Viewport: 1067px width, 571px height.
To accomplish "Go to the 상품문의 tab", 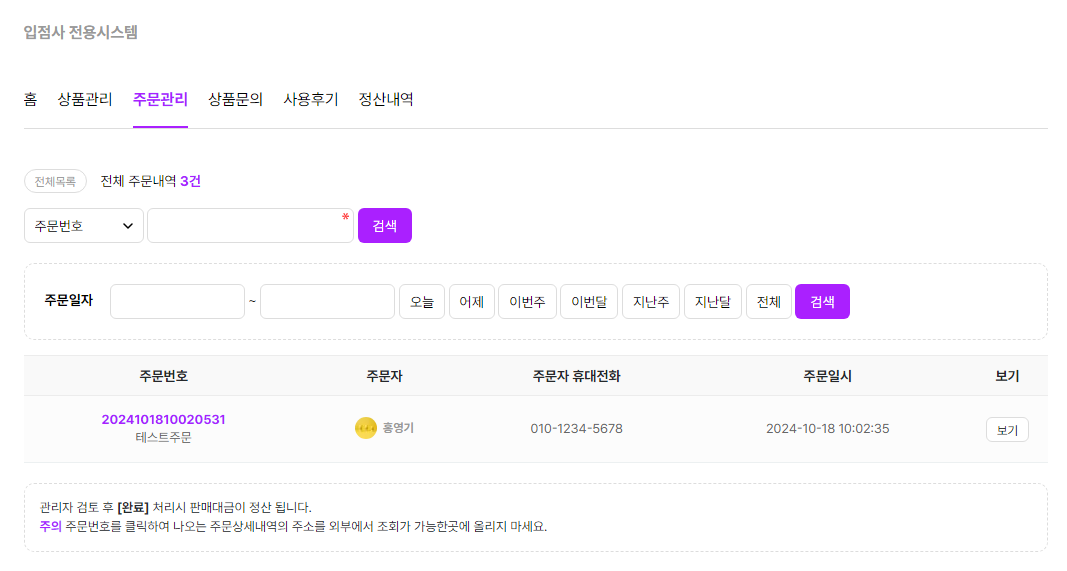I will pyautogui.click(x=235, y=99).
